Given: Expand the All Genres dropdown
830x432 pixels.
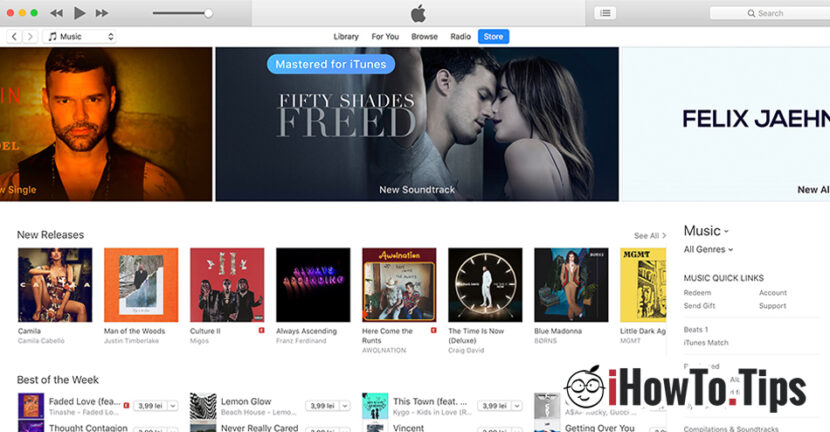Looking at the screenshot, I should (x=708, y=249).
